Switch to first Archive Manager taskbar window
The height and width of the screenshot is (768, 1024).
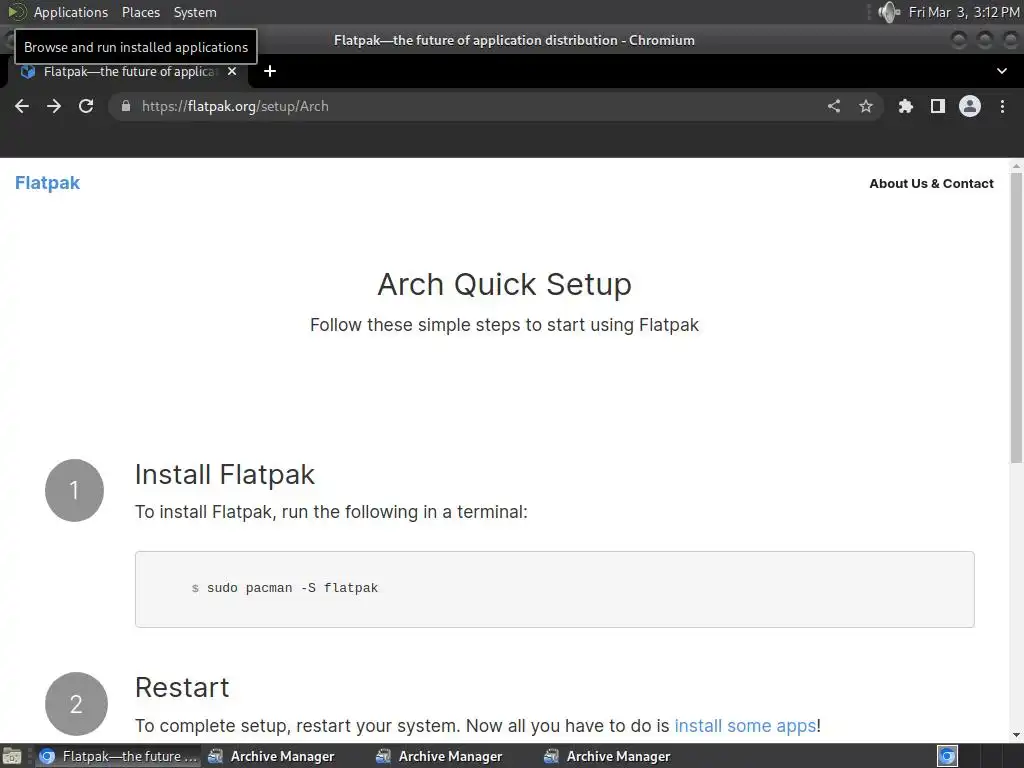pos(271,756)
